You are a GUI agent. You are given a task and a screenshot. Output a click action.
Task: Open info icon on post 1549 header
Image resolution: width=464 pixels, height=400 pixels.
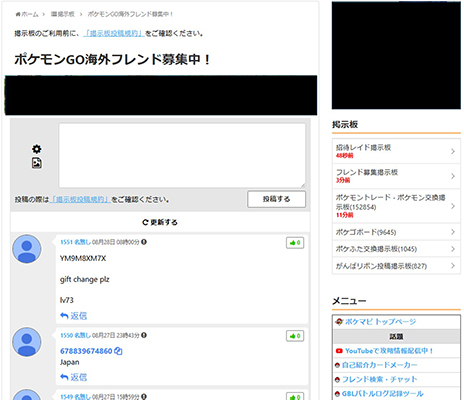144,396
